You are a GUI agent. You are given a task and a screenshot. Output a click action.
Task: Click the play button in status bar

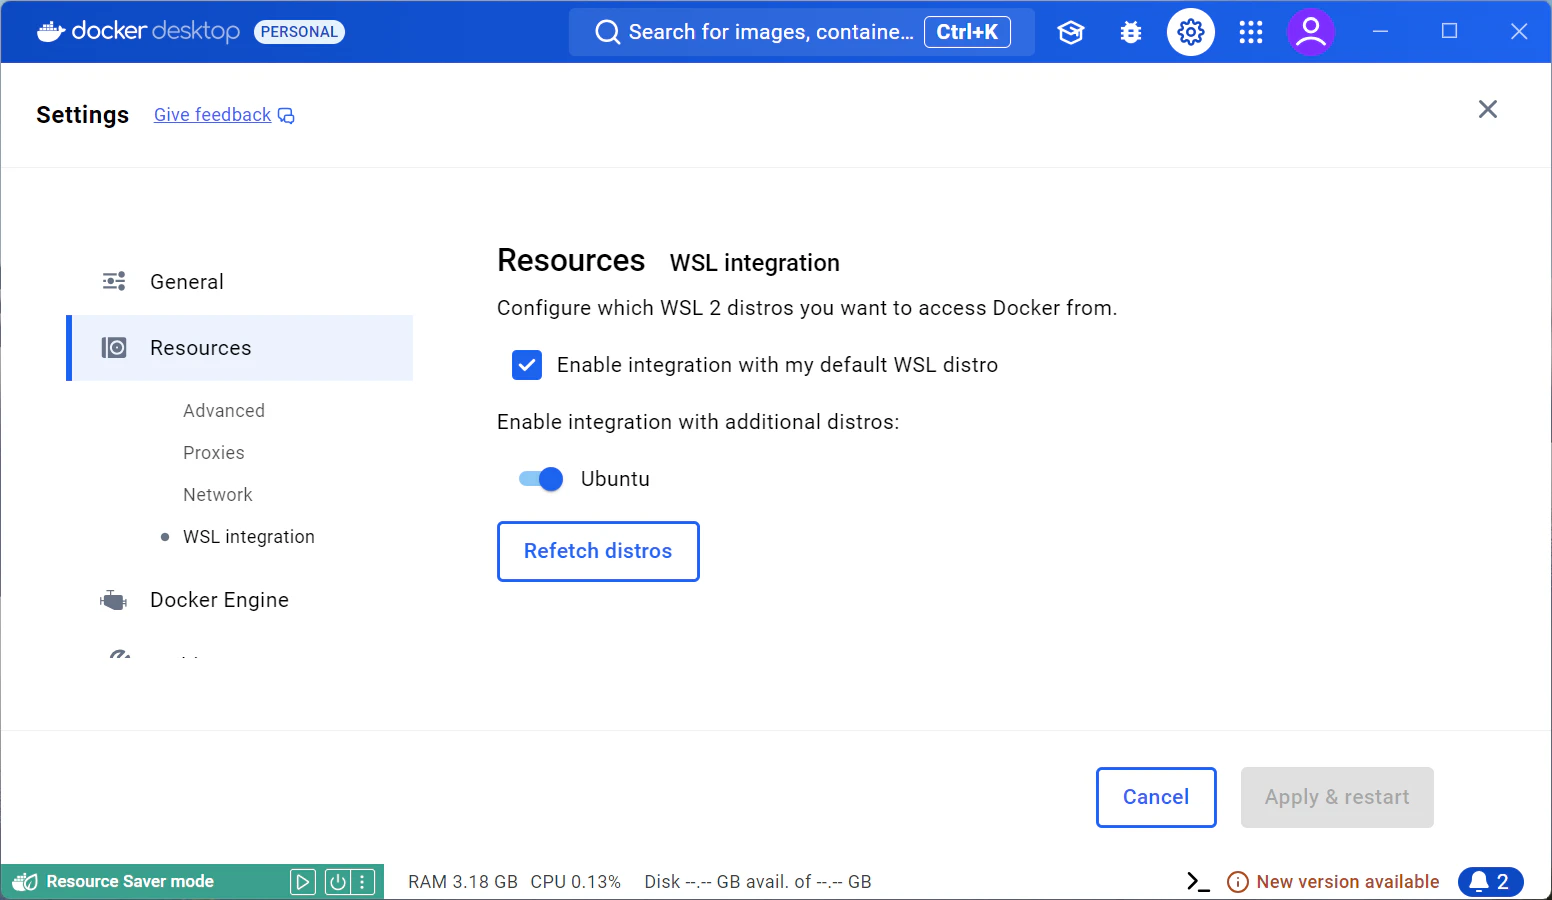[x=303, y=881]
